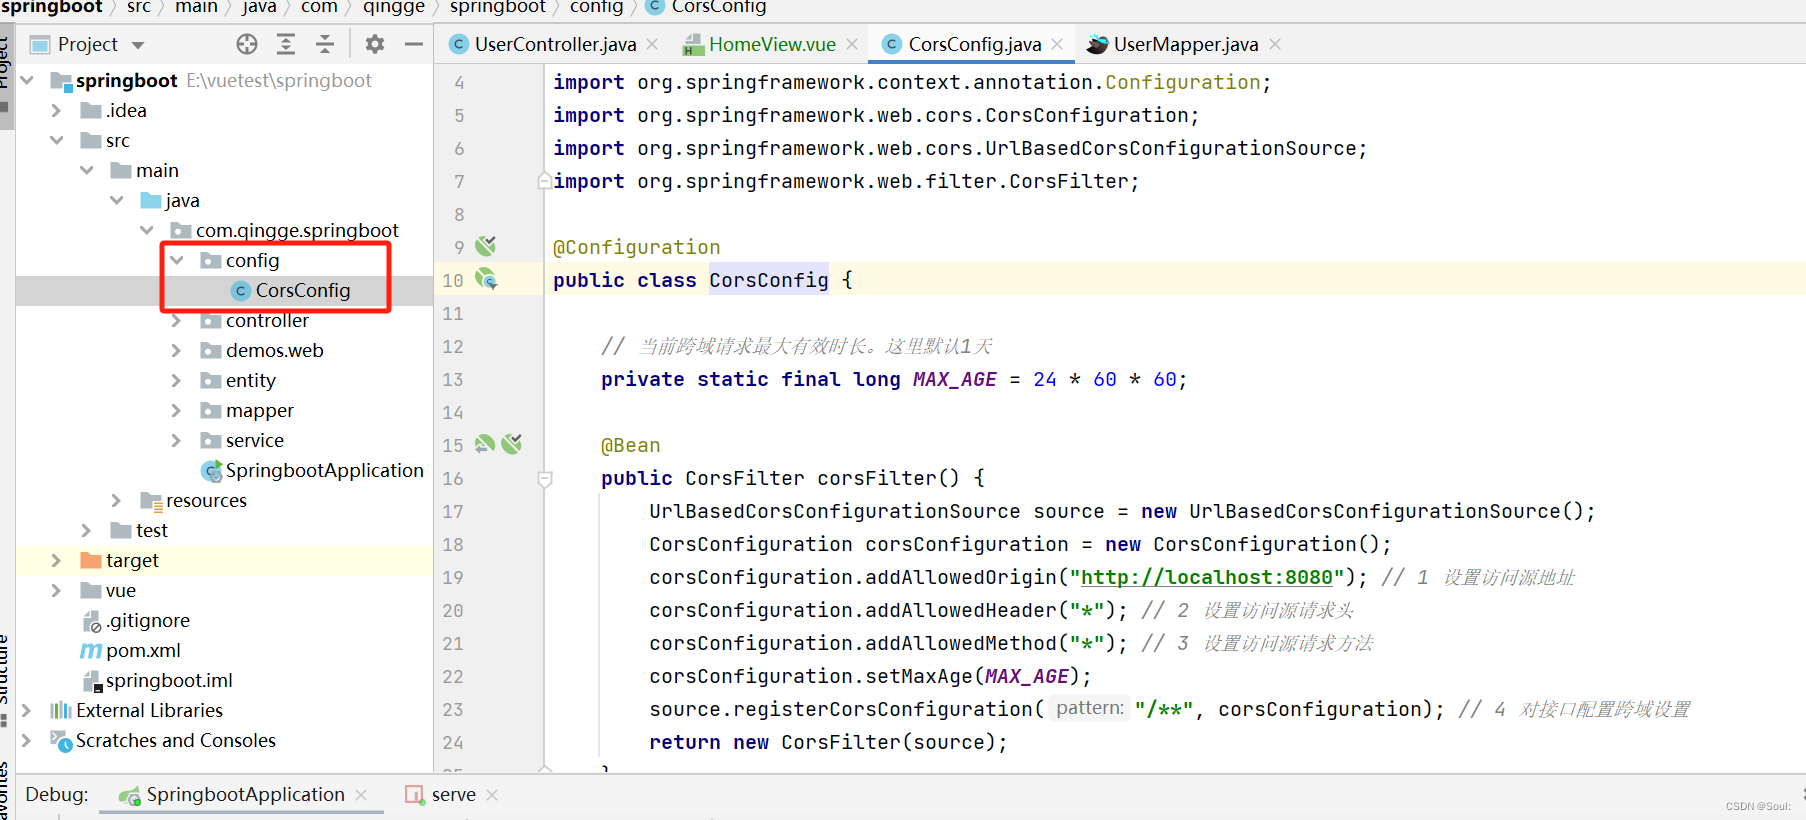Open pom.xml in project tree
1806x820 pixels.
click(x=143, y=650)
